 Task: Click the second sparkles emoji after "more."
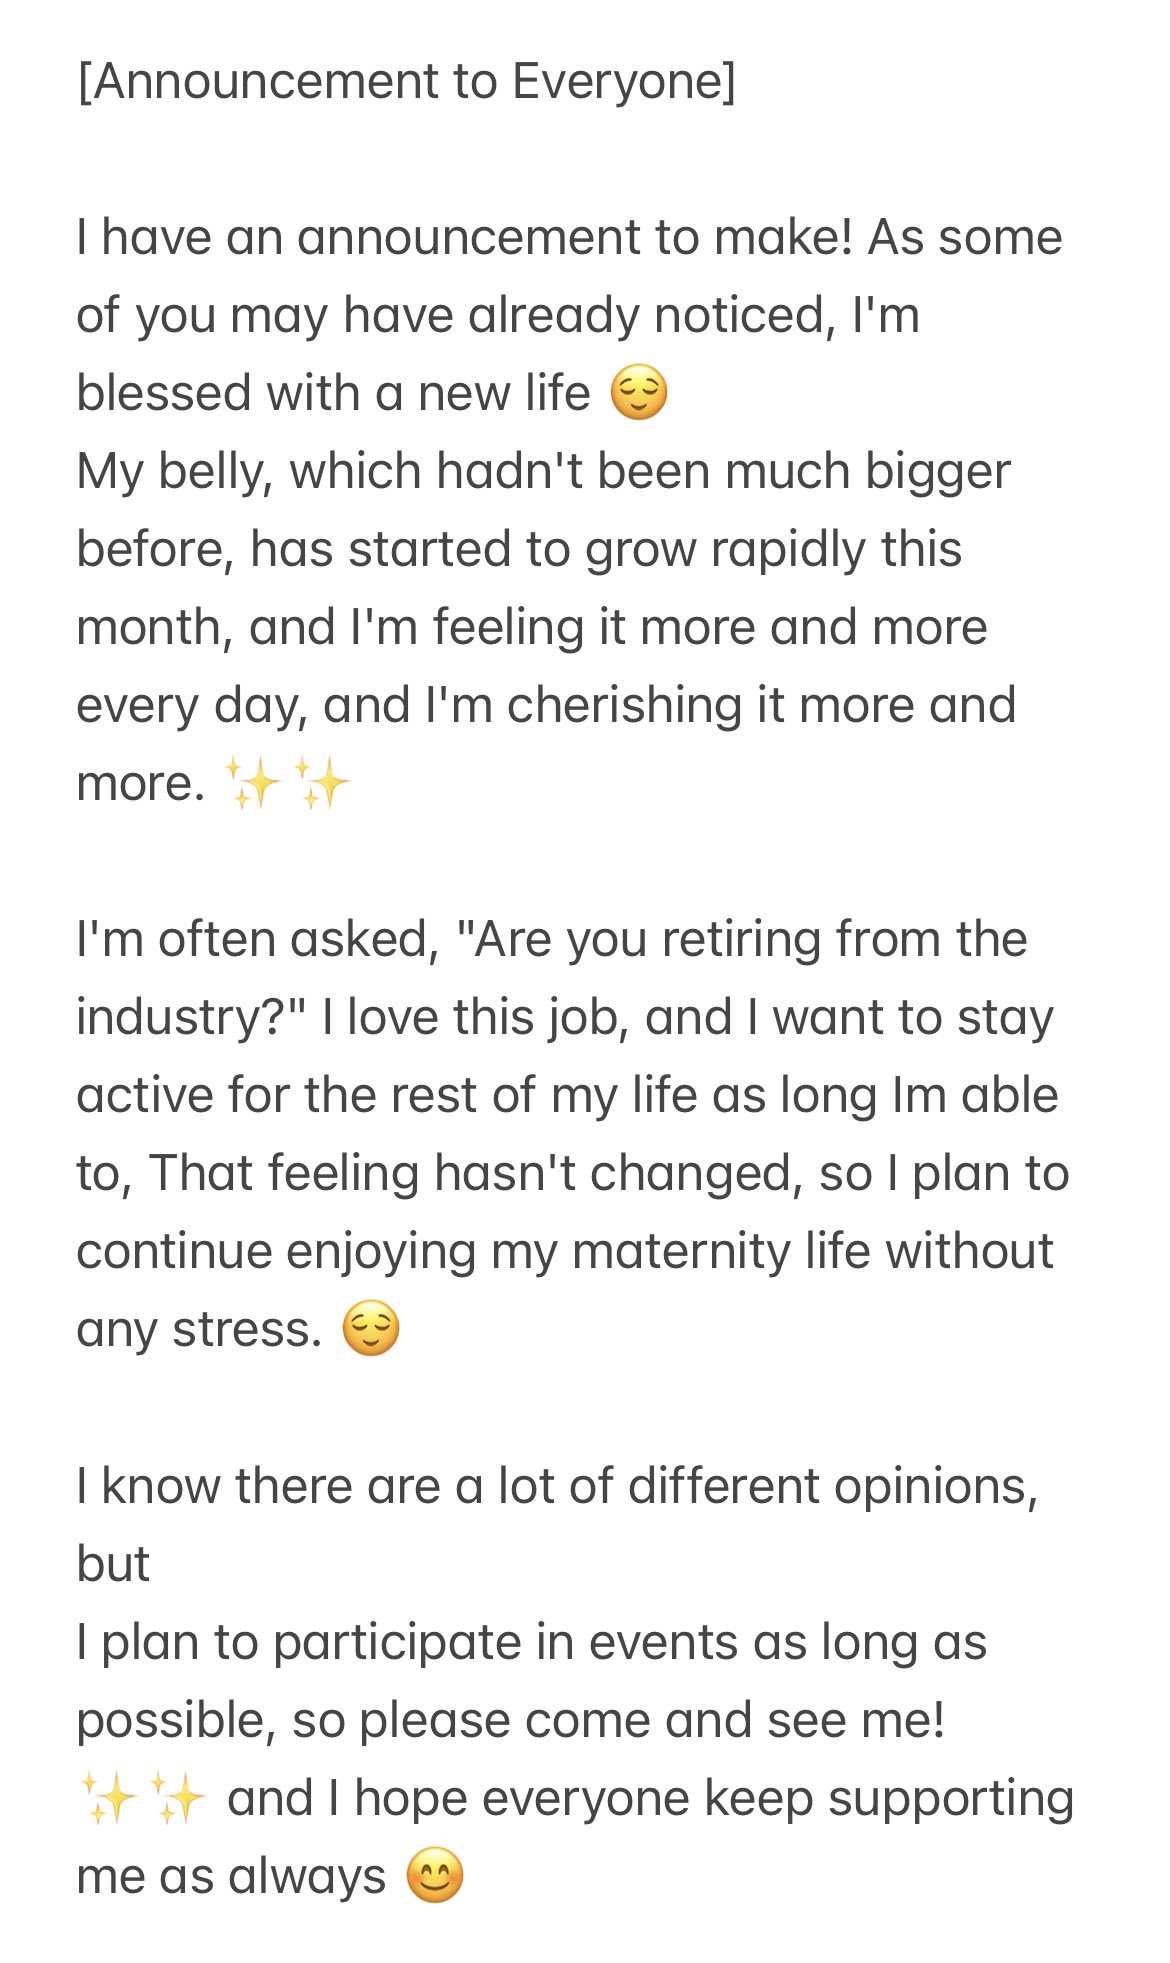(320, 783)
